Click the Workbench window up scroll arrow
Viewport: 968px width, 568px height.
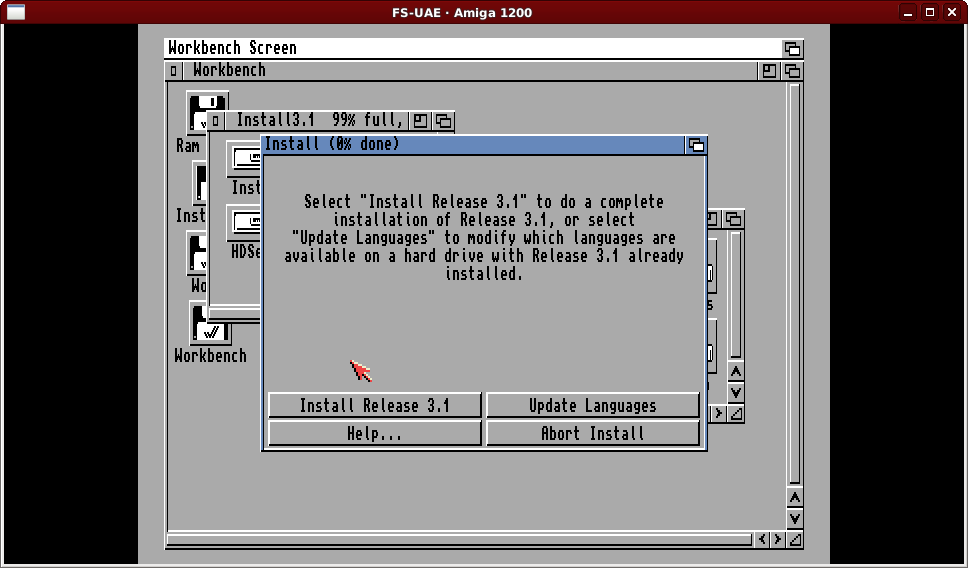click(x=795, y=498)
